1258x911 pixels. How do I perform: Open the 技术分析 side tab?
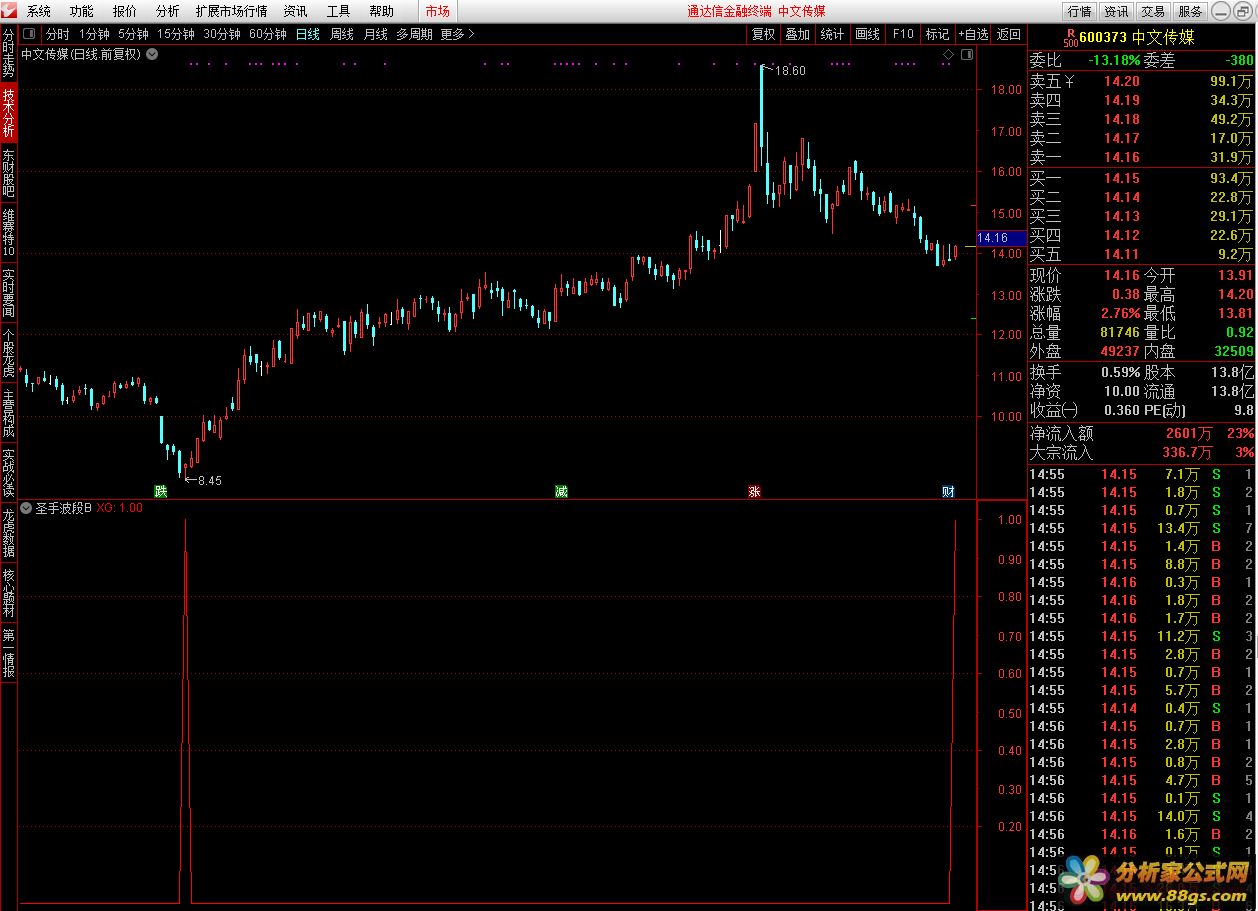8,114
